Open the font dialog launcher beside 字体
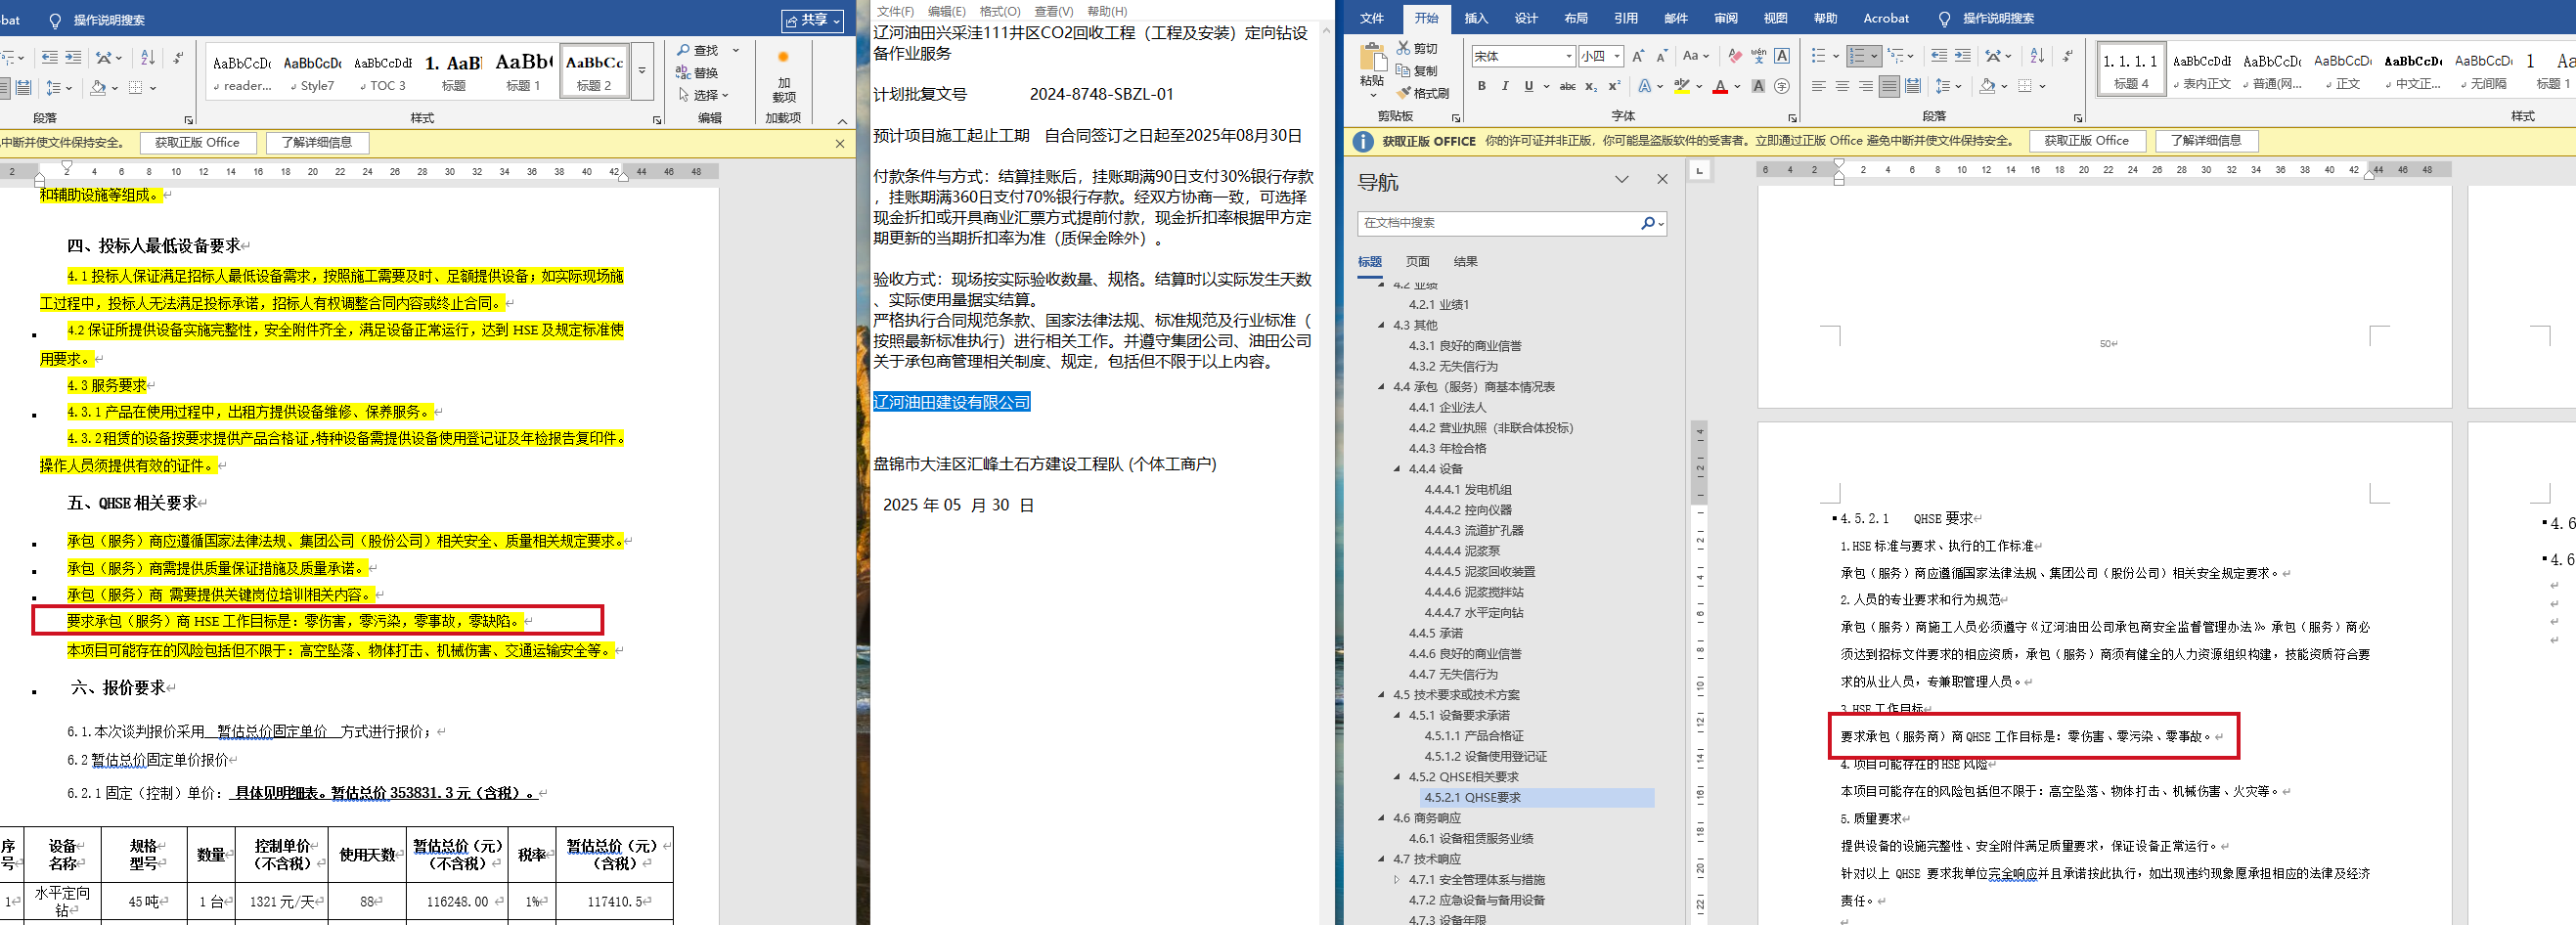 [1791, 118]
